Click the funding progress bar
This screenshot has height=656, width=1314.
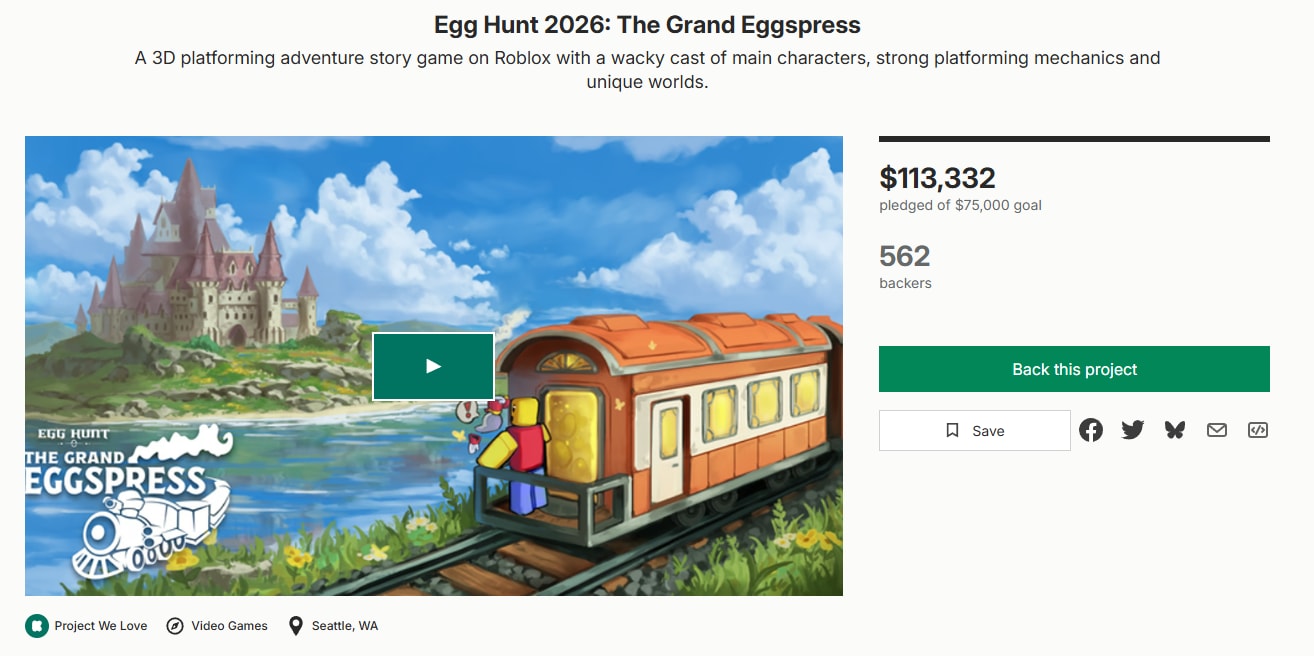pos(1074,139)
